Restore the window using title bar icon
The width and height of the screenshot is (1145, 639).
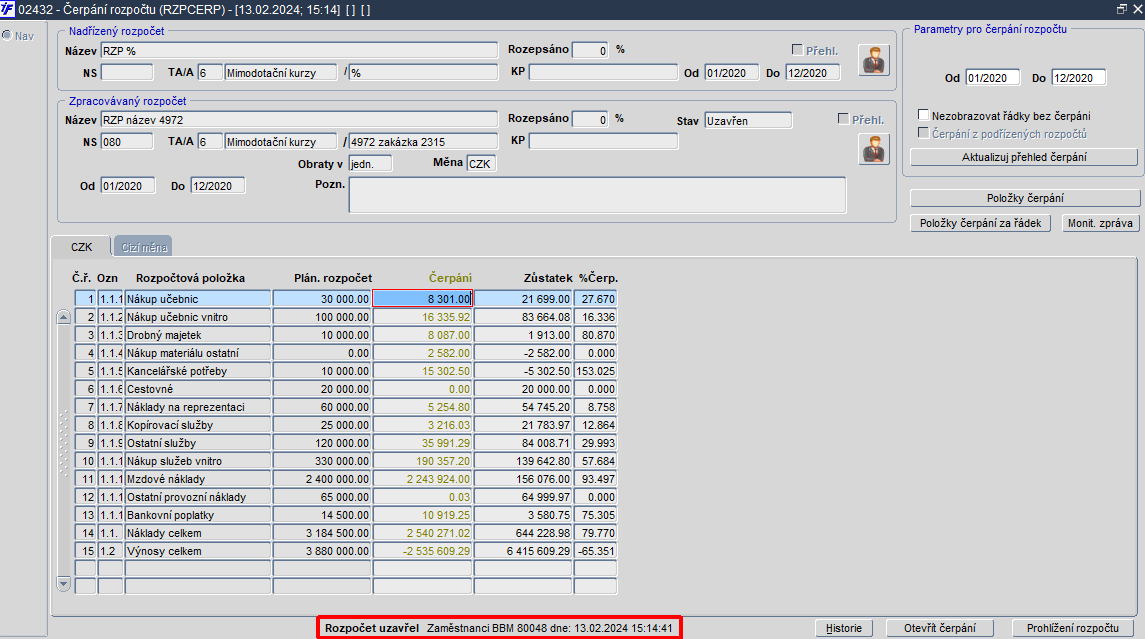1122,9
